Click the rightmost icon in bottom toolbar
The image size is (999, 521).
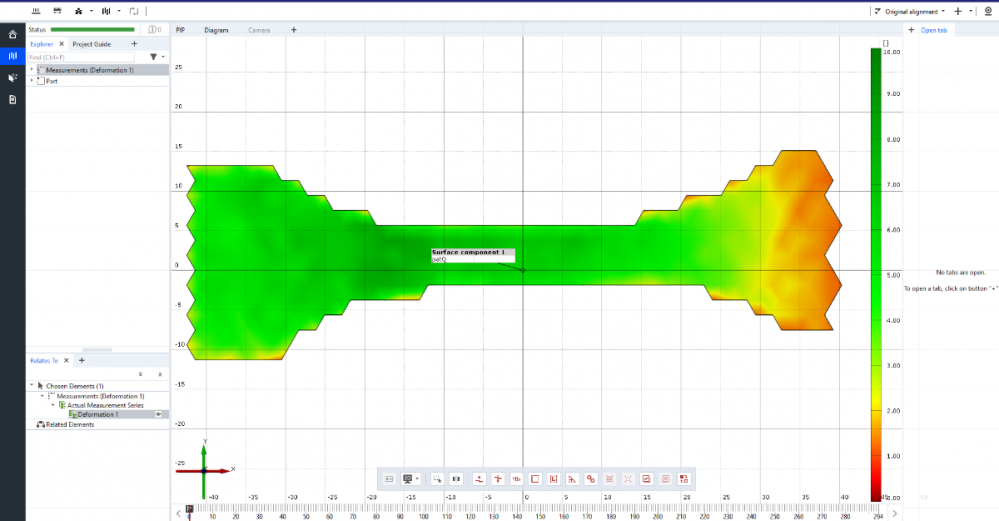pyautogui.click(x=684, y=479)
